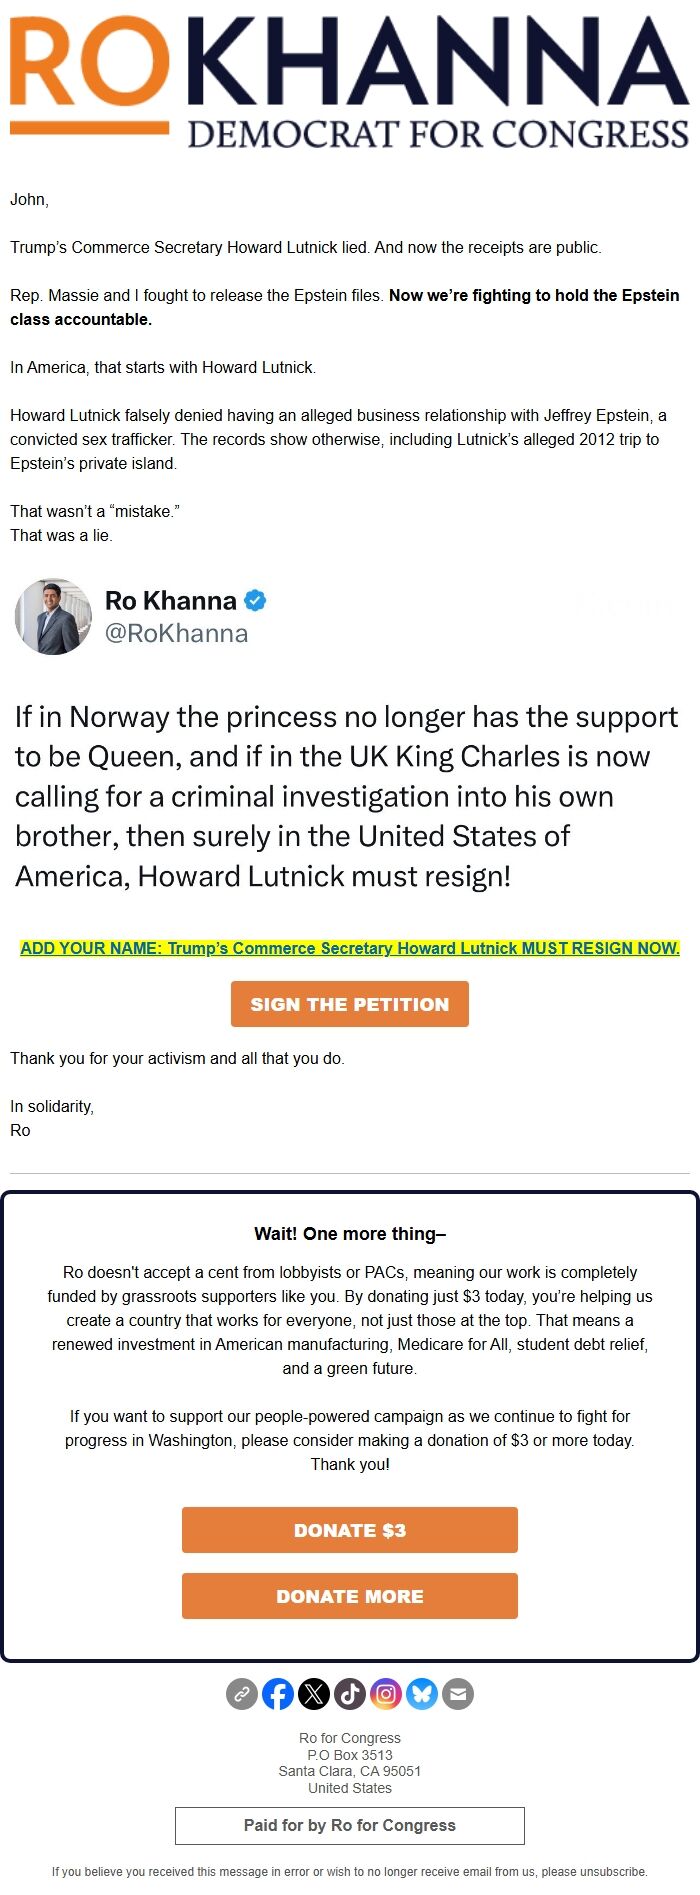Image resolution: width=700 pixels, height=1895 pixels.
Task: Open the TikTok icon
Action: 350,1694
